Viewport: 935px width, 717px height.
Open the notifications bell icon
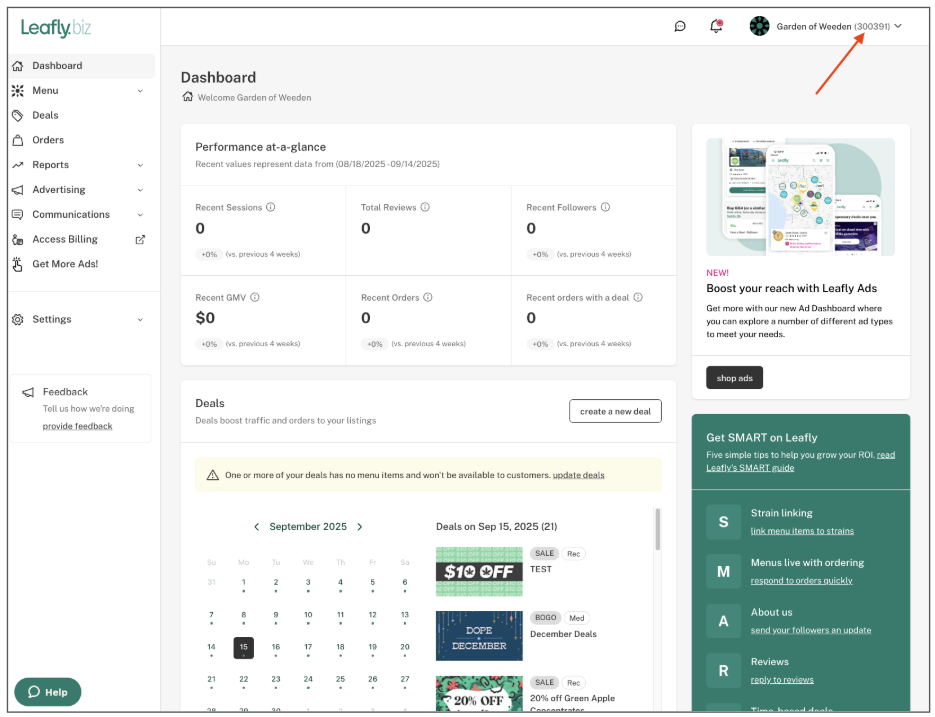[716, 26]
